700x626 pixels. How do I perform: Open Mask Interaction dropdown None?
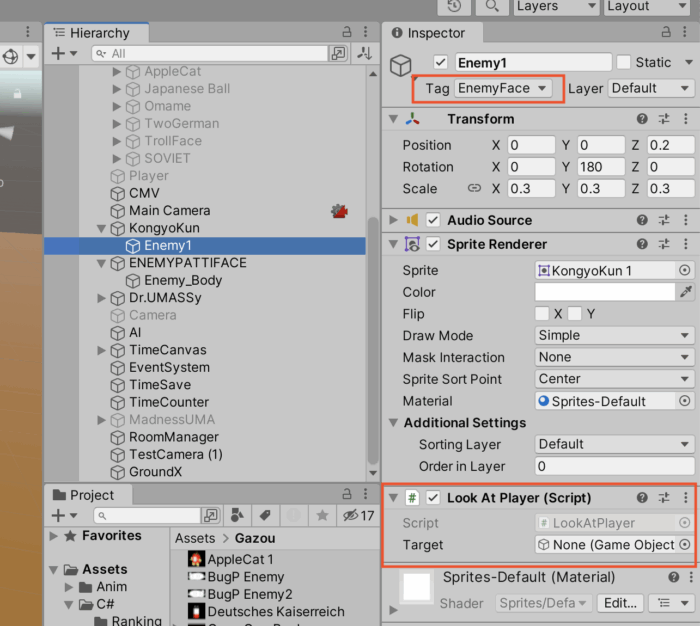(614, 357)
